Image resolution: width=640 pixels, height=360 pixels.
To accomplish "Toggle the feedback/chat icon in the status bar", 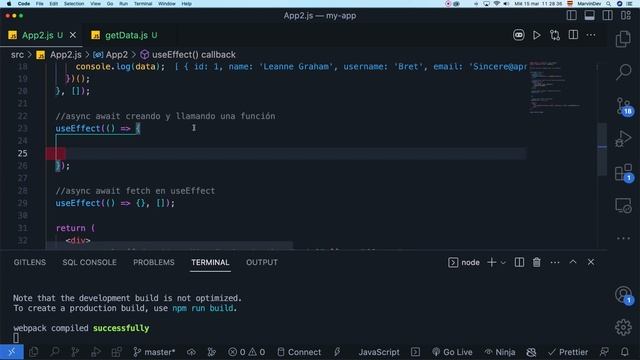I will click(x=604, y=352).
